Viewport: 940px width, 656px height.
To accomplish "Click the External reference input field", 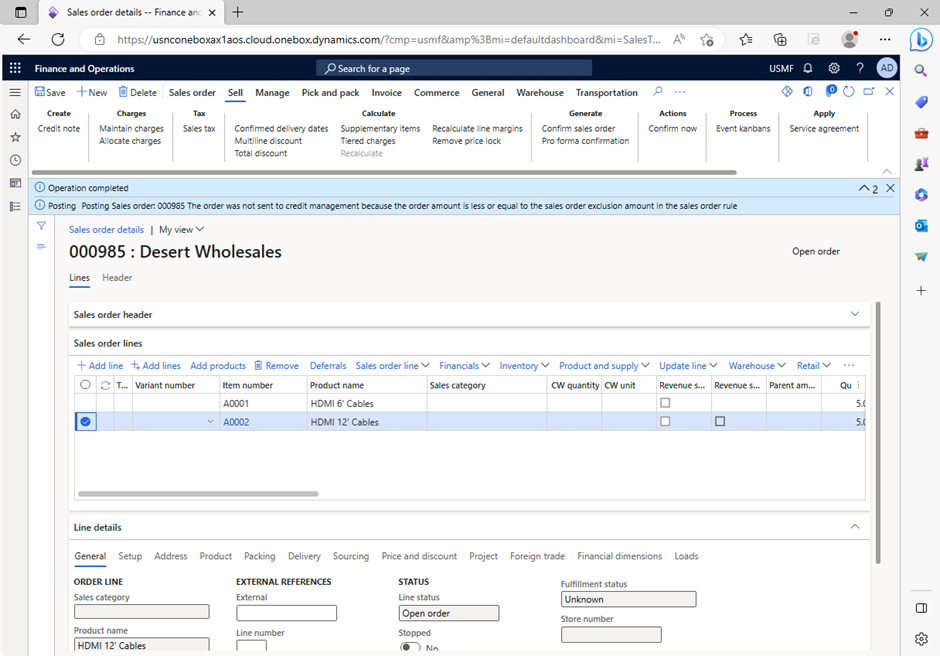I will (x=287, y=612).
